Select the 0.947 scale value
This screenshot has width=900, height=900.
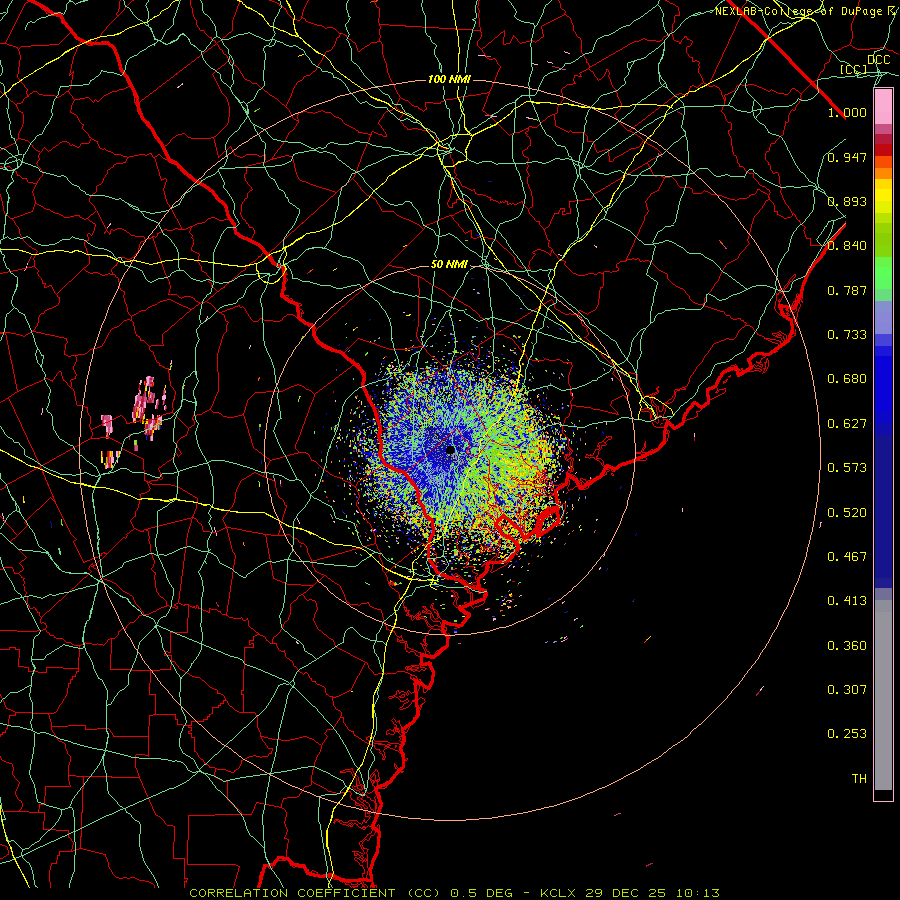point(847,157)
